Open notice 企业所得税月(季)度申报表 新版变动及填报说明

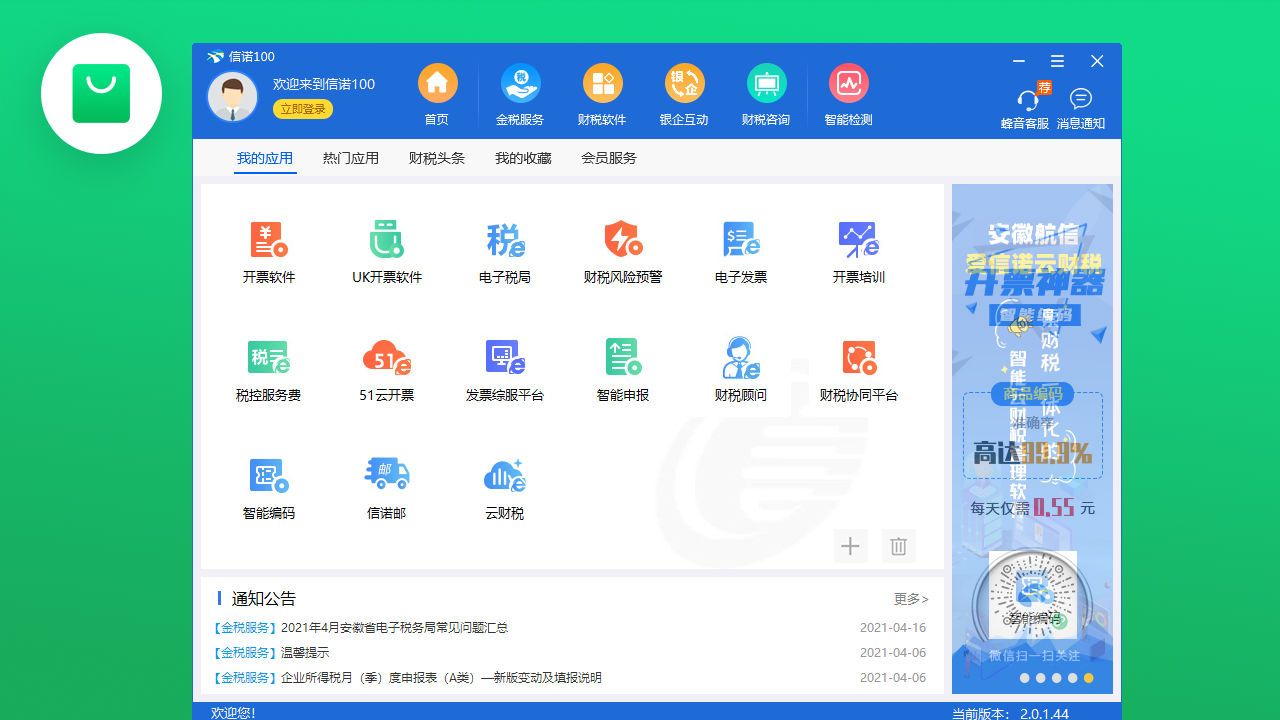(x=441, y=678)
